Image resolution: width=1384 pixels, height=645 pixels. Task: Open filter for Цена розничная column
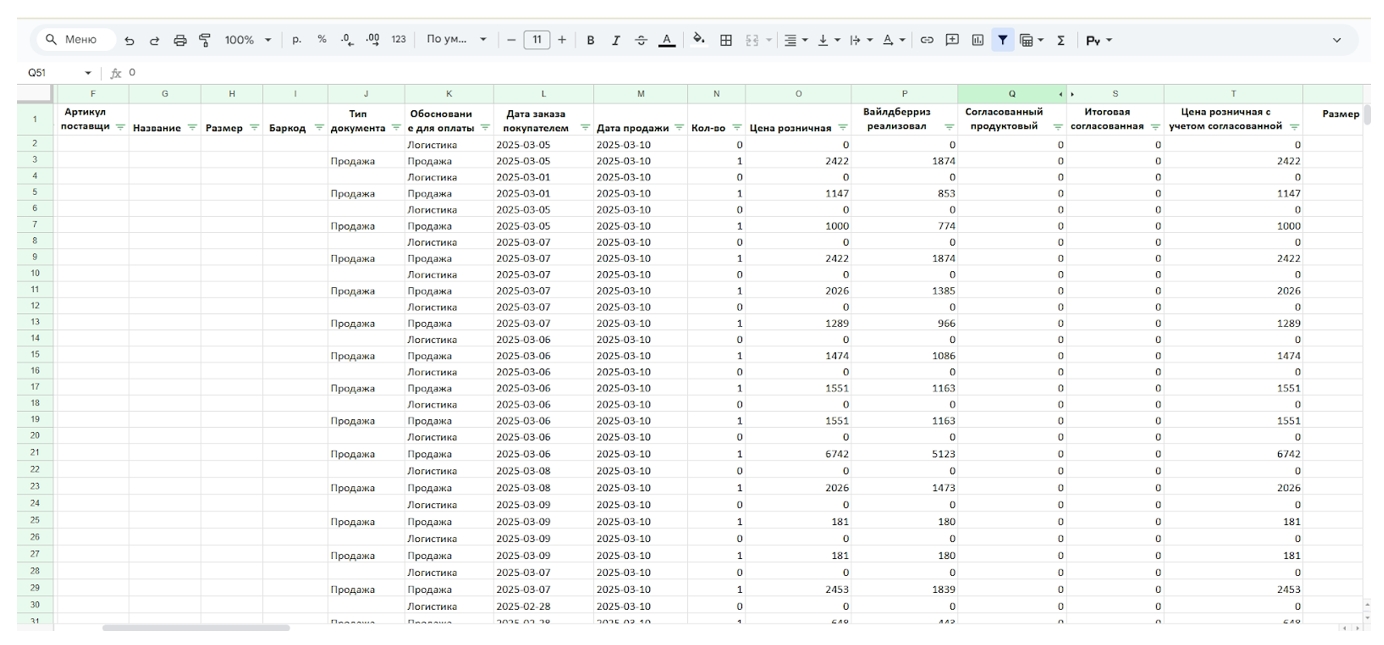click(845, 127)
